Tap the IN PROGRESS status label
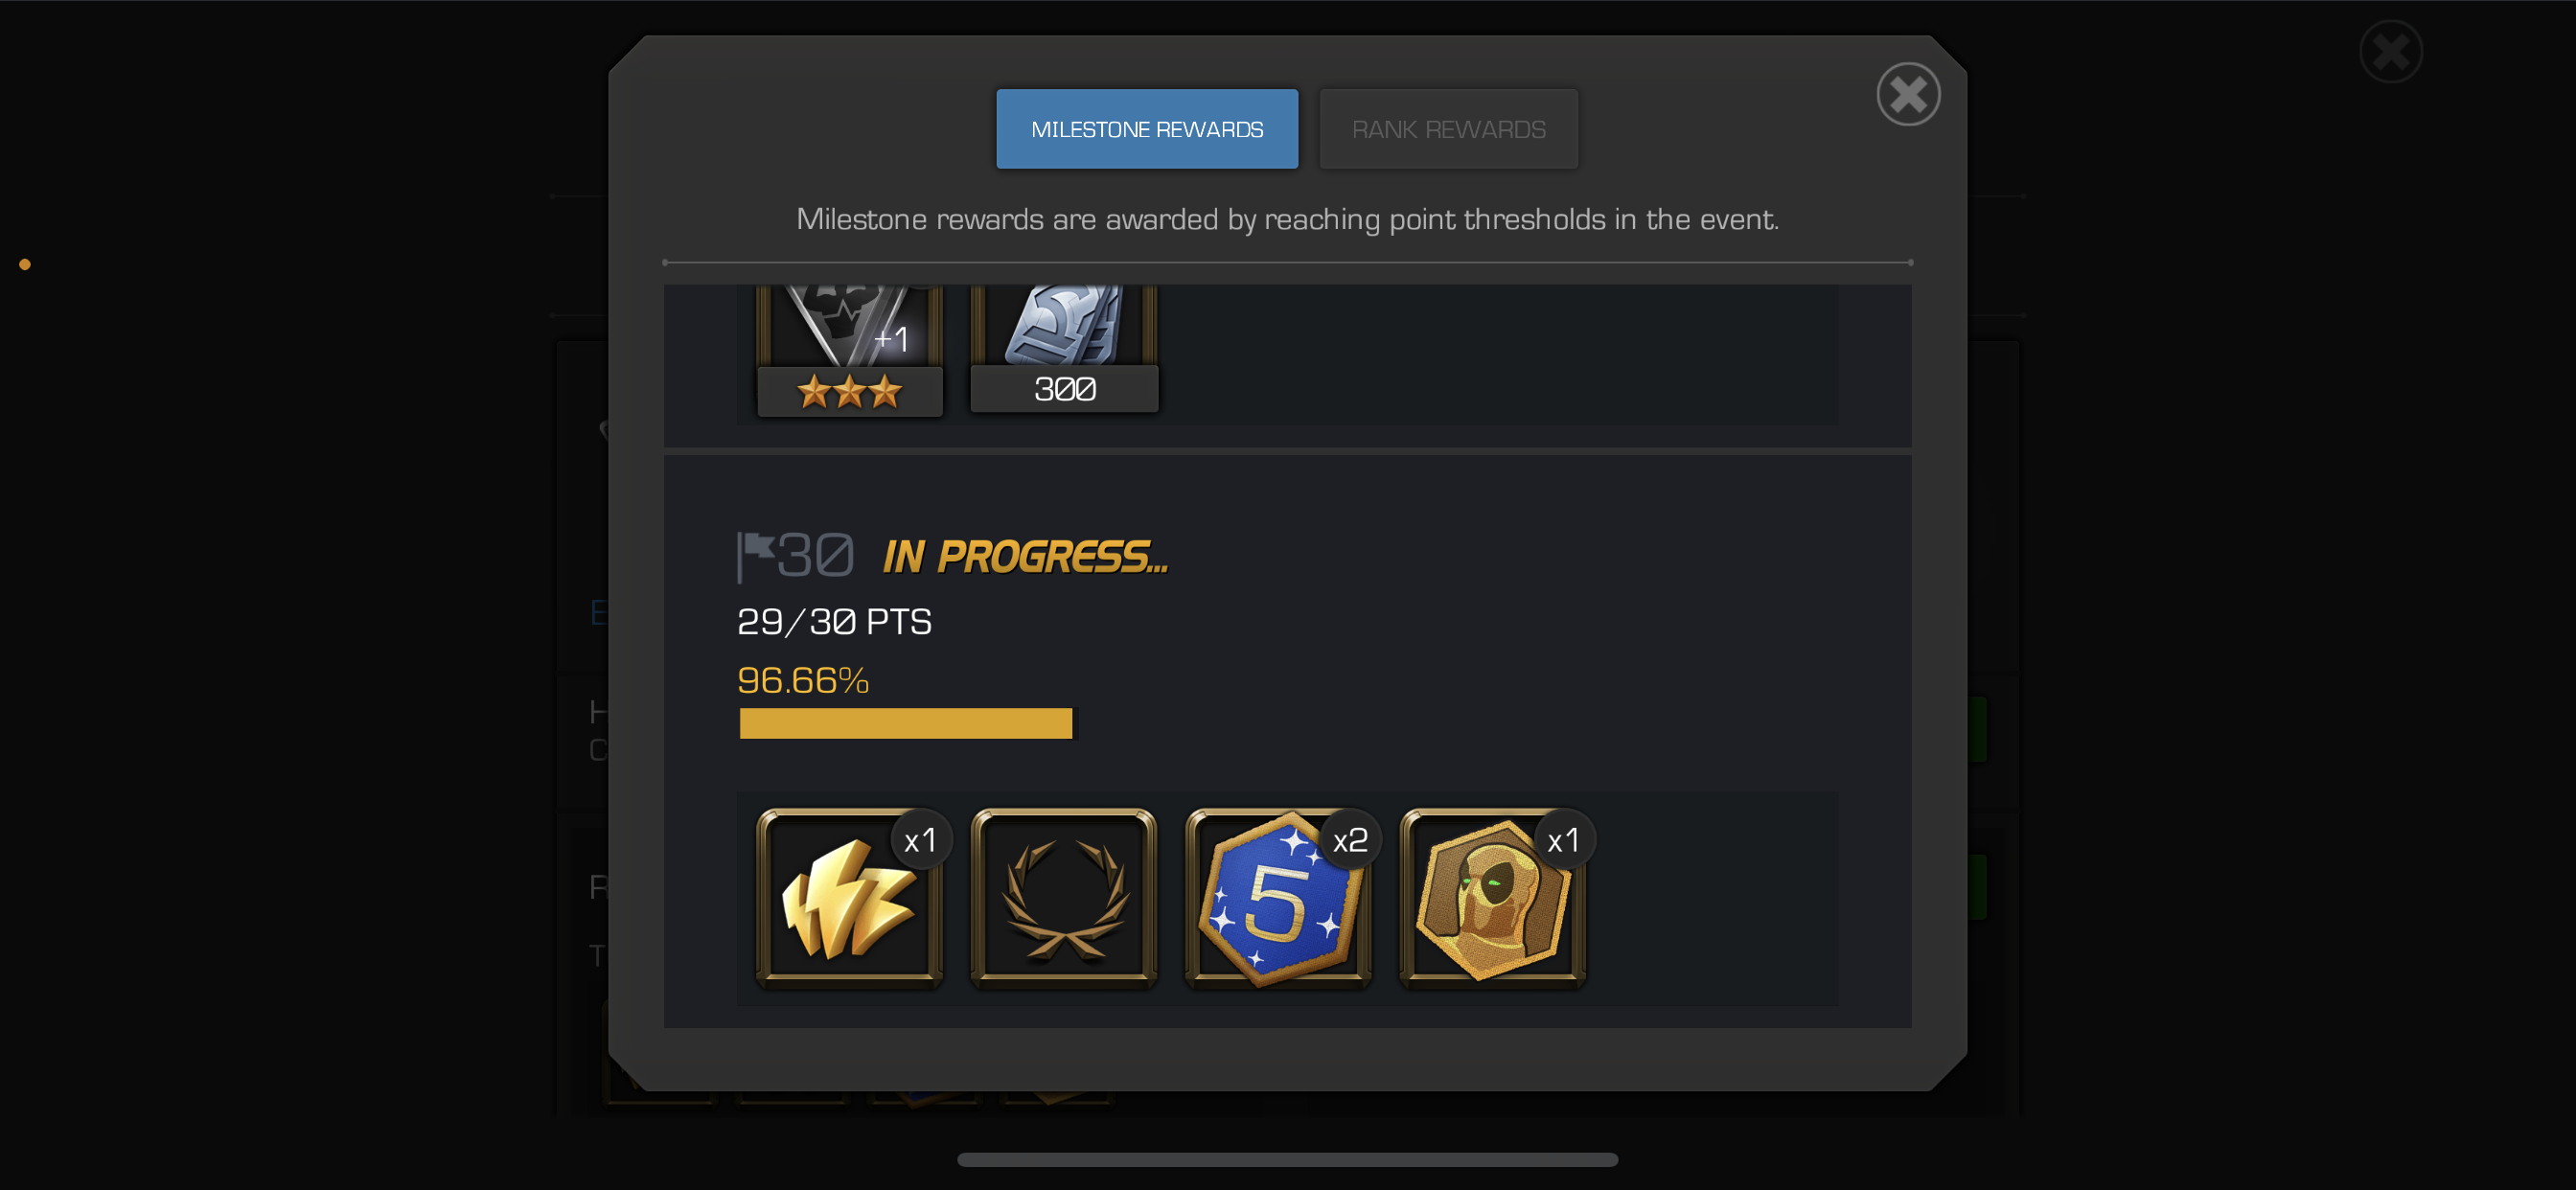2576x1190 pixels. tap(1025, 557)
